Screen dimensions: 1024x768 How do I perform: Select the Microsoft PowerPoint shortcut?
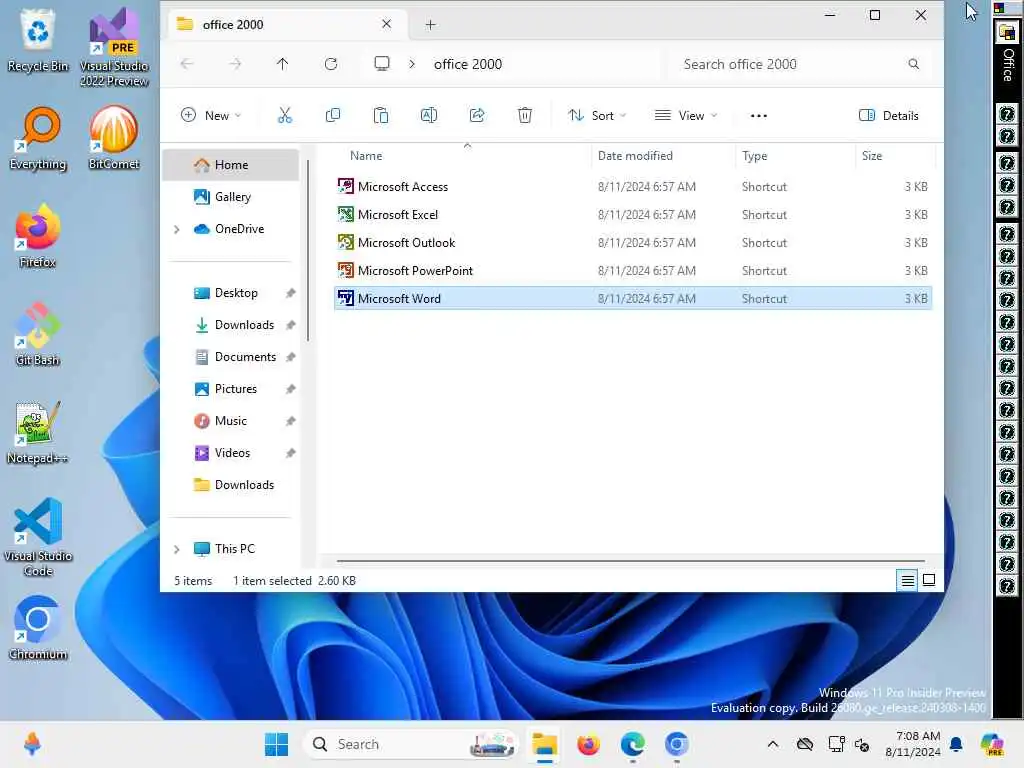pos(632,271)
